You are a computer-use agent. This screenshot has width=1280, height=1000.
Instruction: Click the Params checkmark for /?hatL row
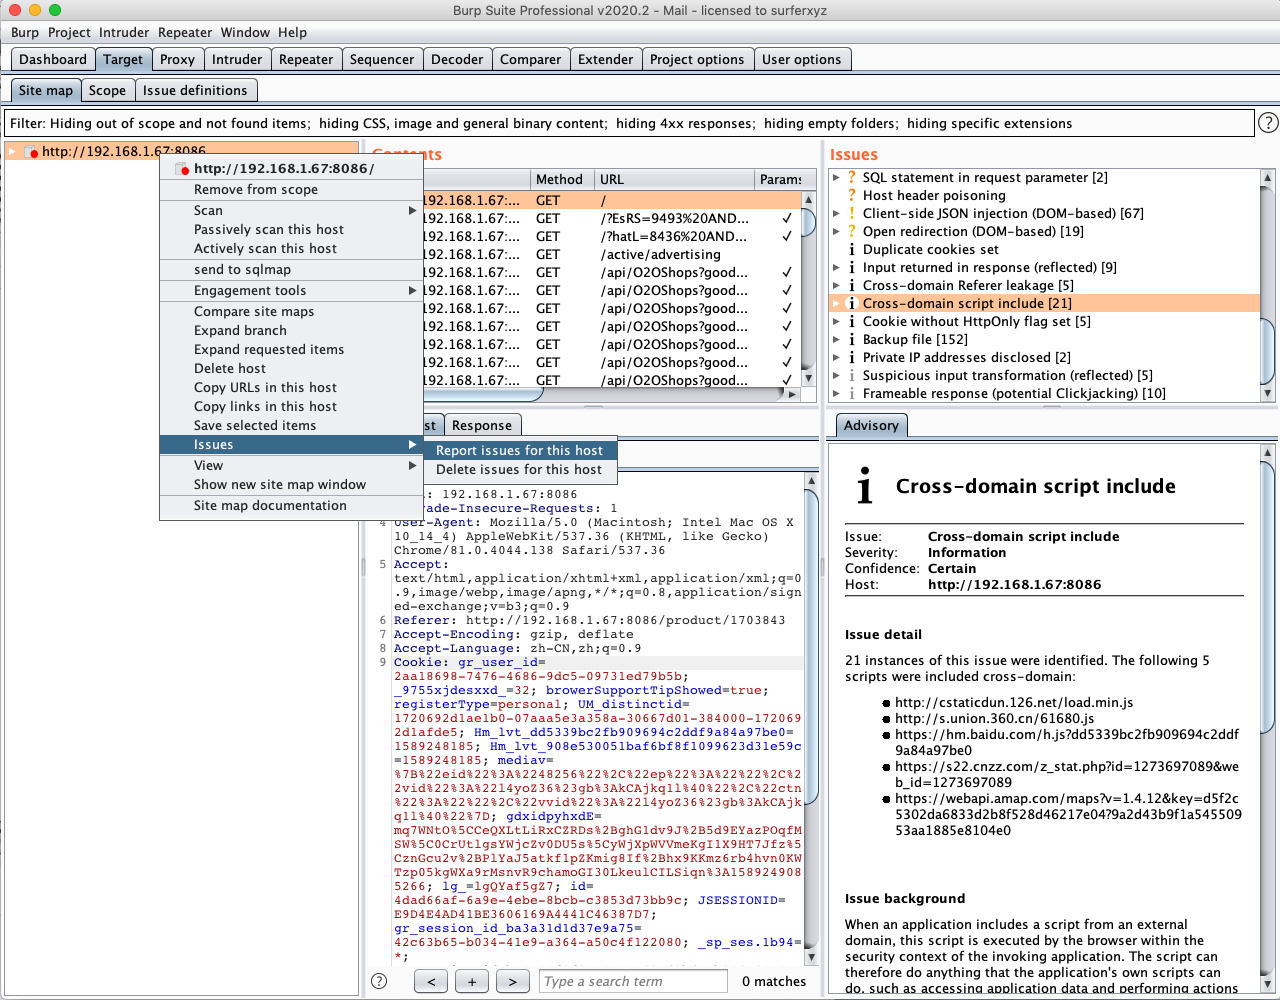(x=787, y=236)
